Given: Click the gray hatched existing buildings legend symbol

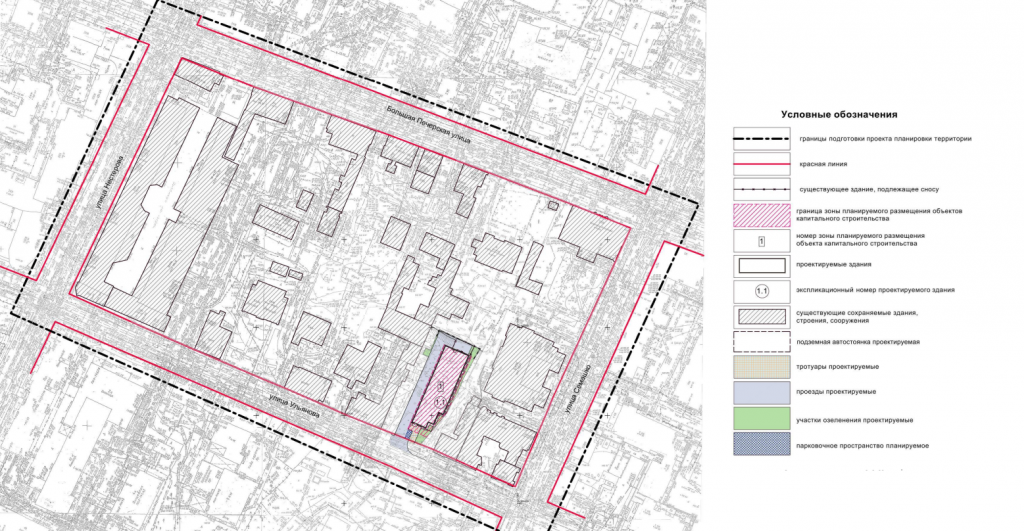Looking at the screenshot, I should tap(760, 317).
